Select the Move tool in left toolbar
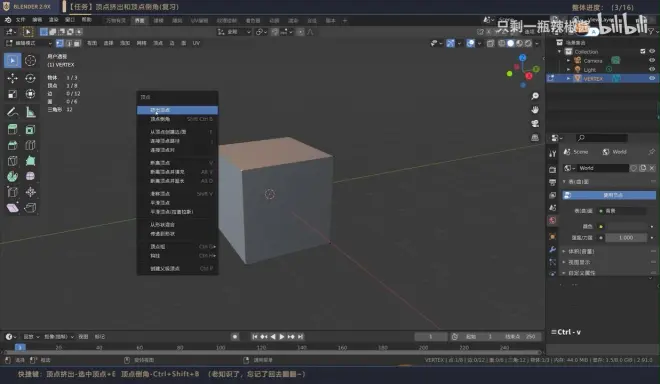Image resolution: width=660 pixels, height=384 pixels. pyautogui.click(x=12, y=78)
